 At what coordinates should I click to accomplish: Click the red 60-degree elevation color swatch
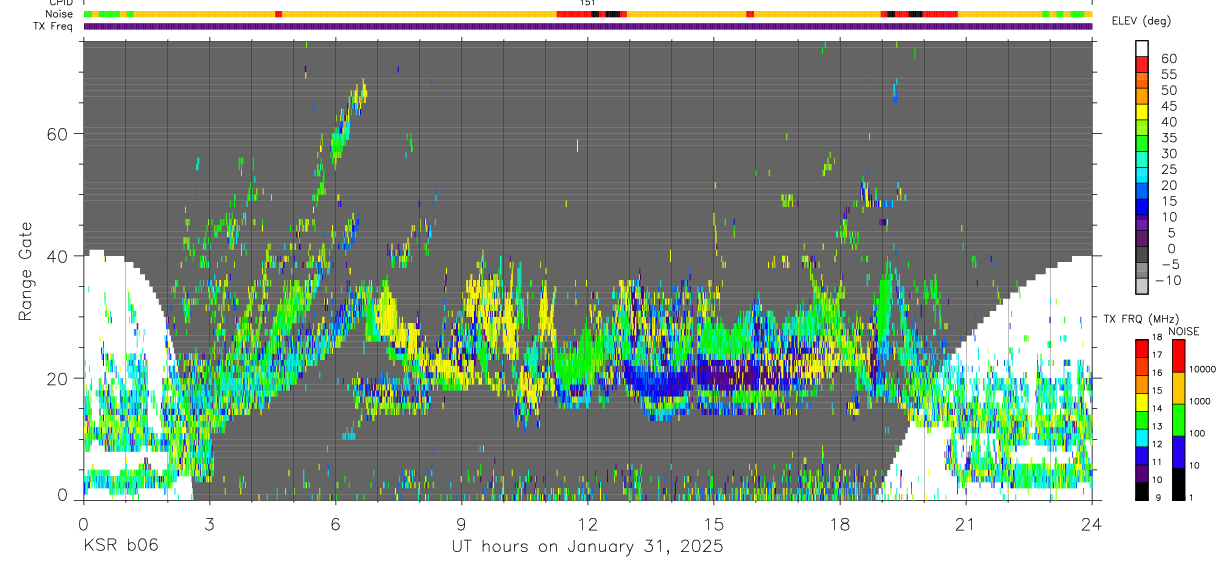click(x=1142, y=66)
